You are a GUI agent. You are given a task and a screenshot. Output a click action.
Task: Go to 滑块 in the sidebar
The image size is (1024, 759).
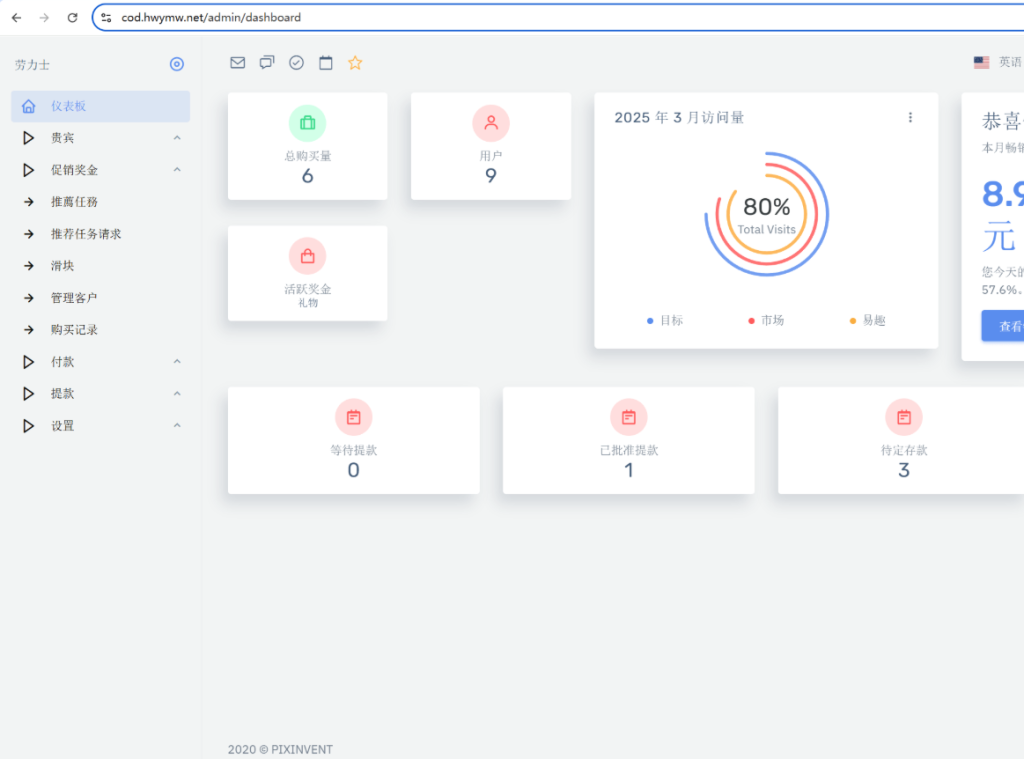coord(101,266)
